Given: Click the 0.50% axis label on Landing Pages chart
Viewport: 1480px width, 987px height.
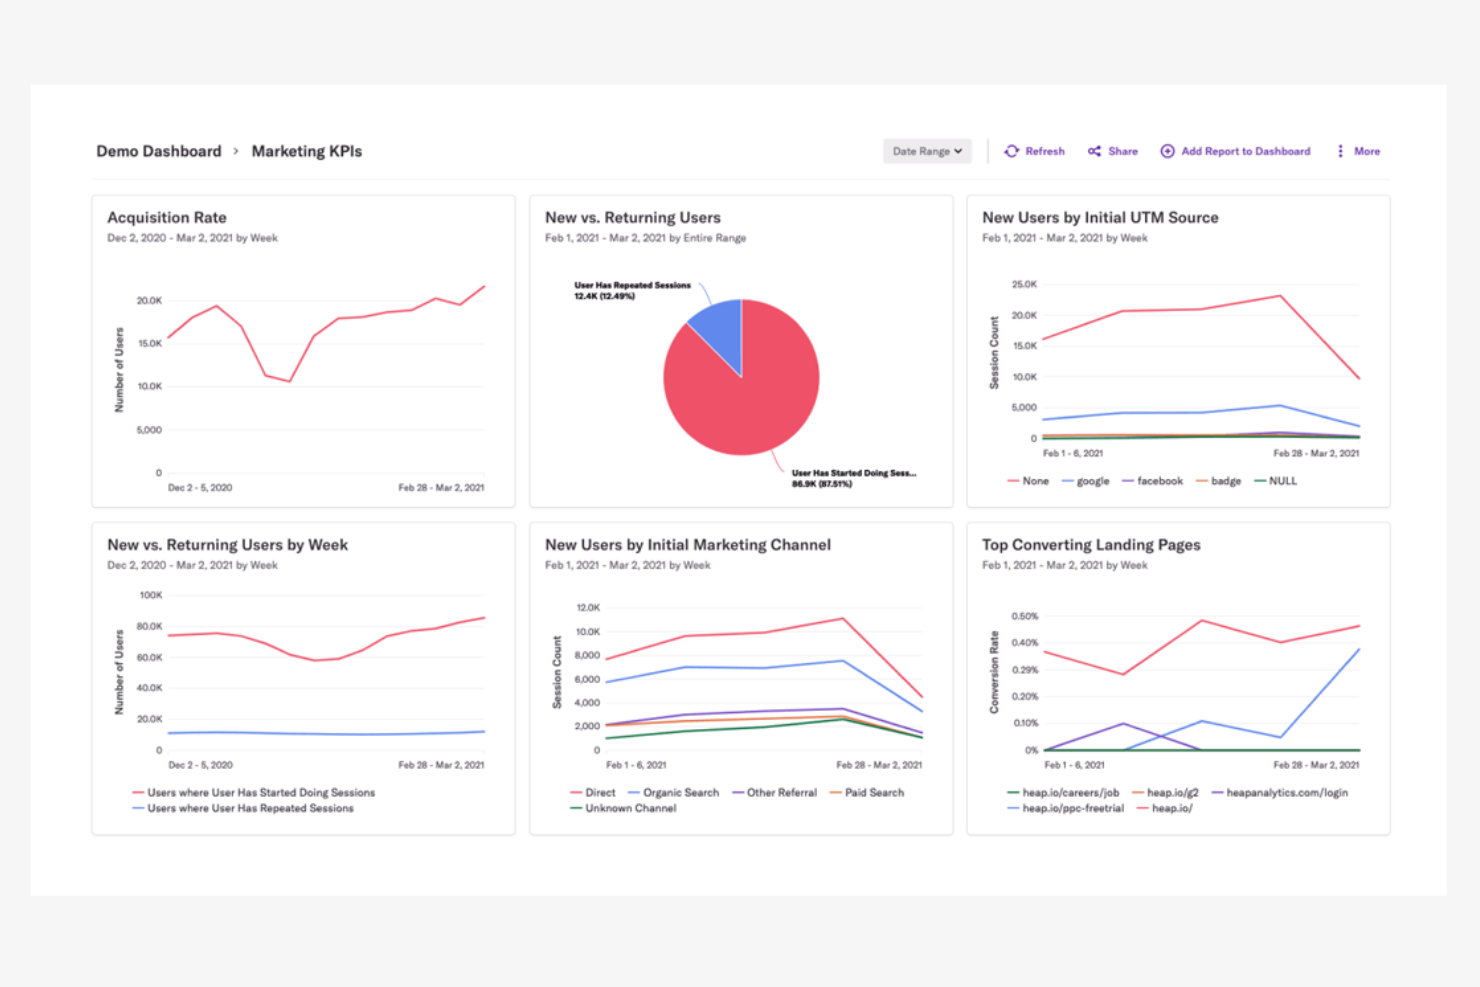Looking at the screenshot, I should coord(1025,616).
